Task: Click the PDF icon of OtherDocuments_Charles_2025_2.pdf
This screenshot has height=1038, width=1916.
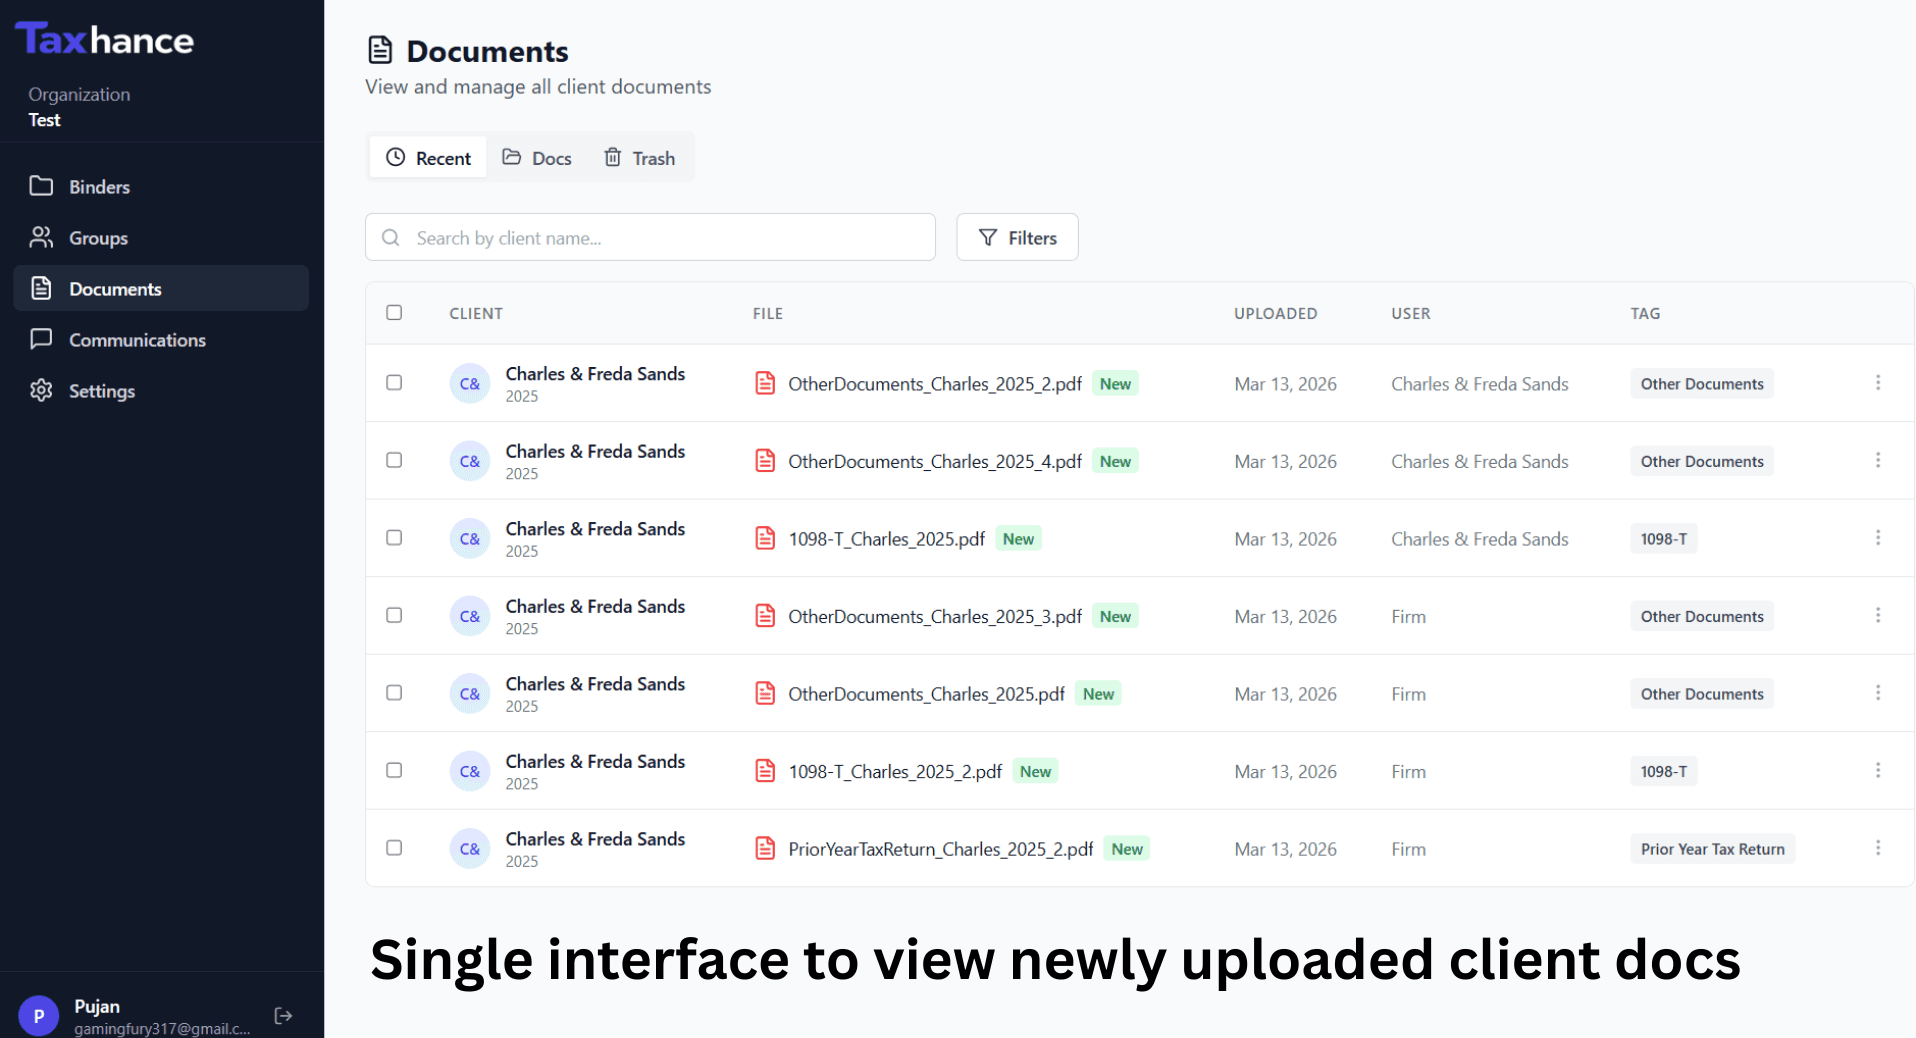Action: pyautogui.click(x=765, y=383)
